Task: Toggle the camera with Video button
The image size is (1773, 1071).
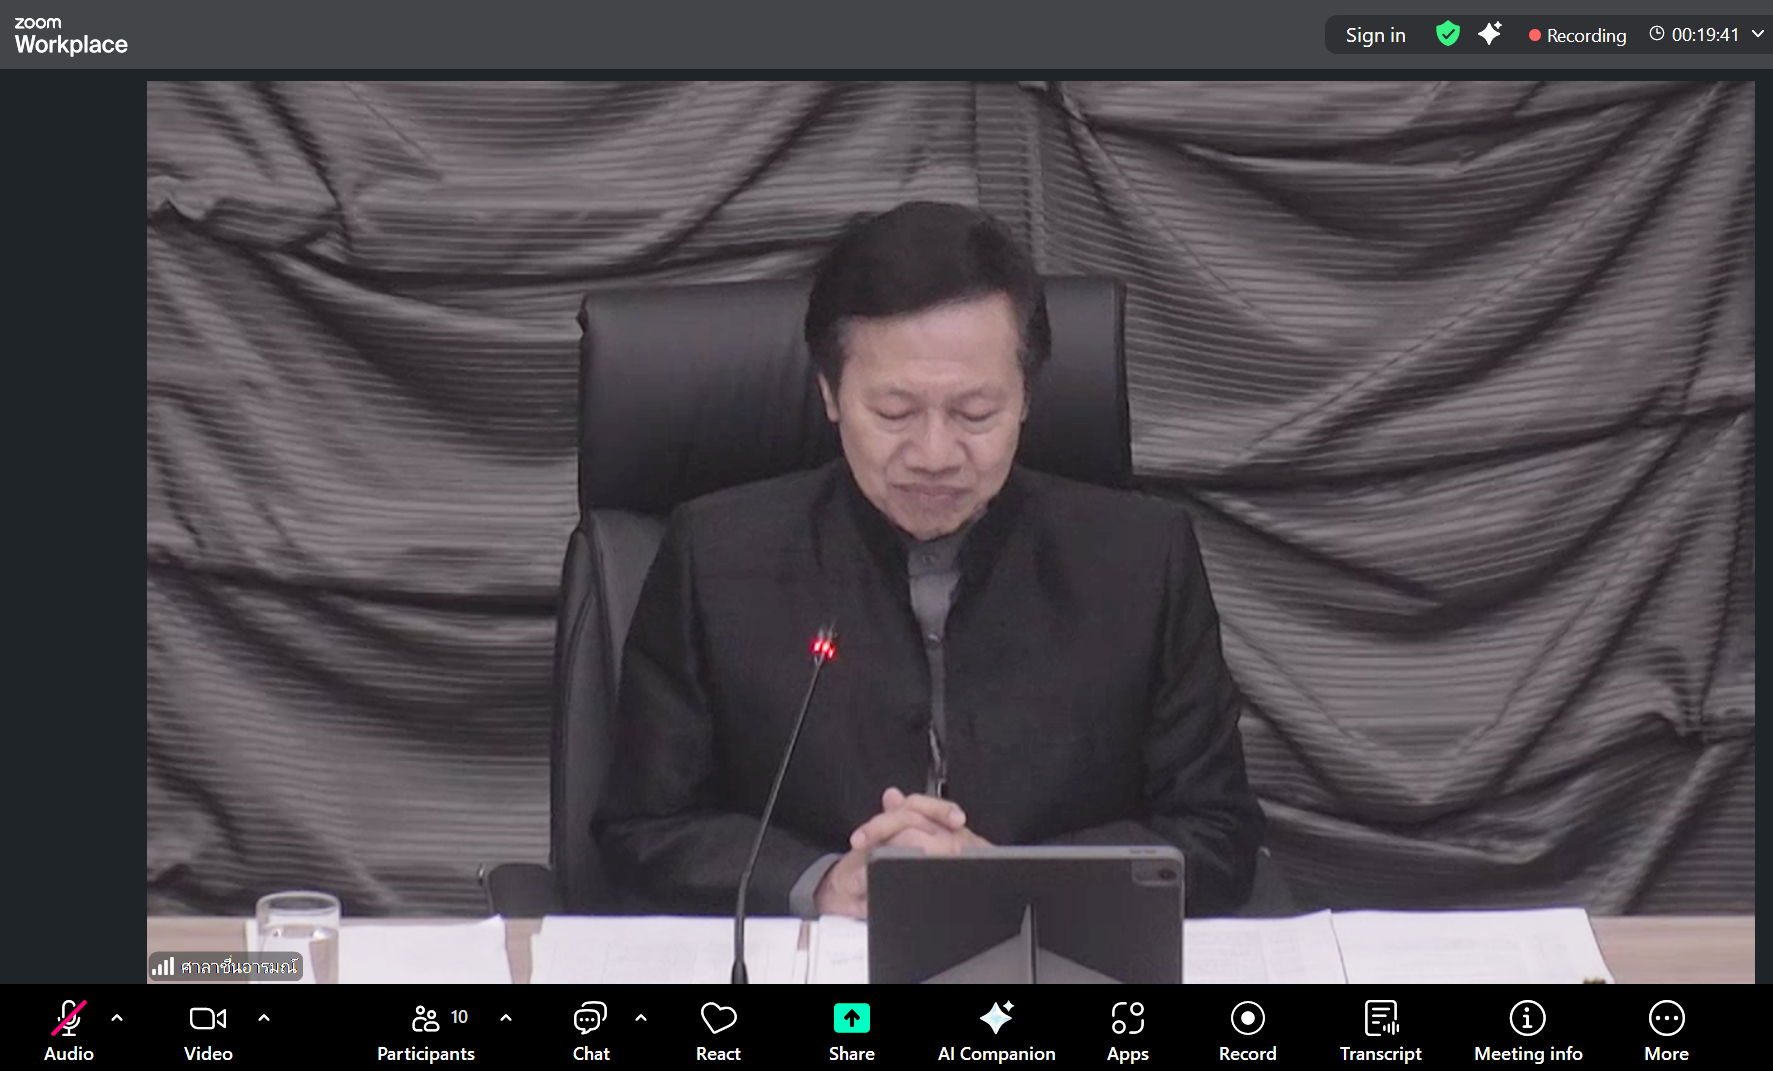Action: coord(208,1030)
